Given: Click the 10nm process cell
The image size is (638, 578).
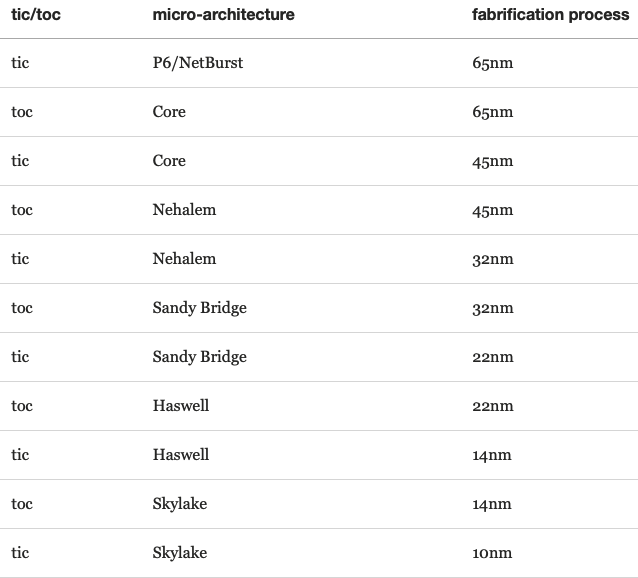Looking at the screenshot, I should point(491,553).
